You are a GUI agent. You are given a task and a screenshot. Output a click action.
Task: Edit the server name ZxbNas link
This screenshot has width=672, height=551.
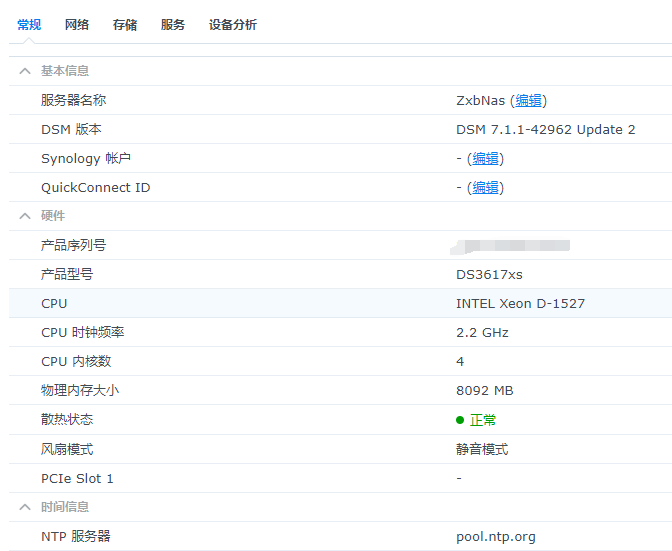coord(528,100)
